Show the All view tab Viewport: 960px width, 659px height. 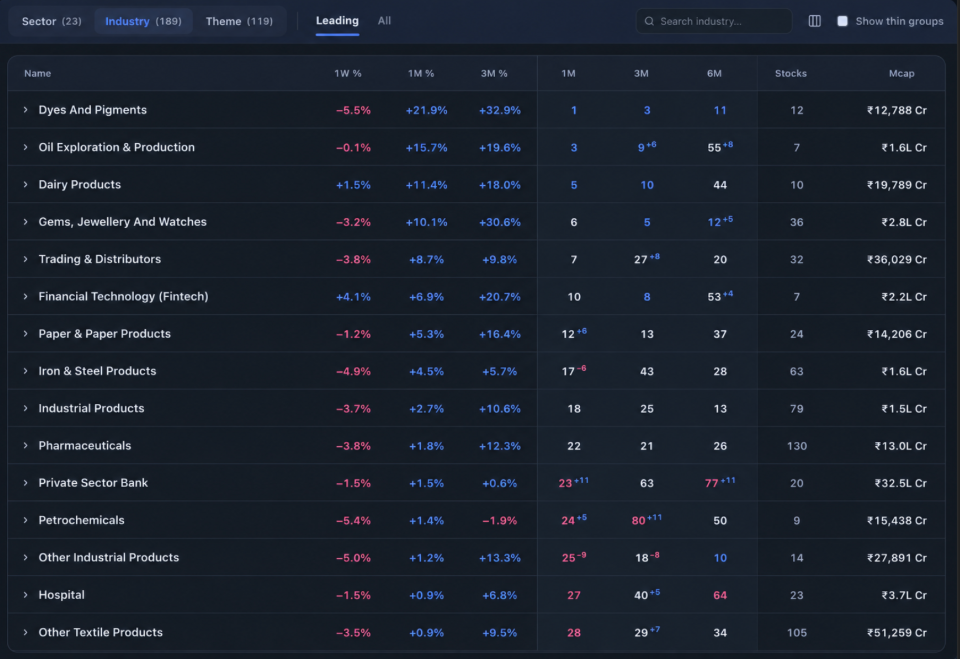click(384, 21)
